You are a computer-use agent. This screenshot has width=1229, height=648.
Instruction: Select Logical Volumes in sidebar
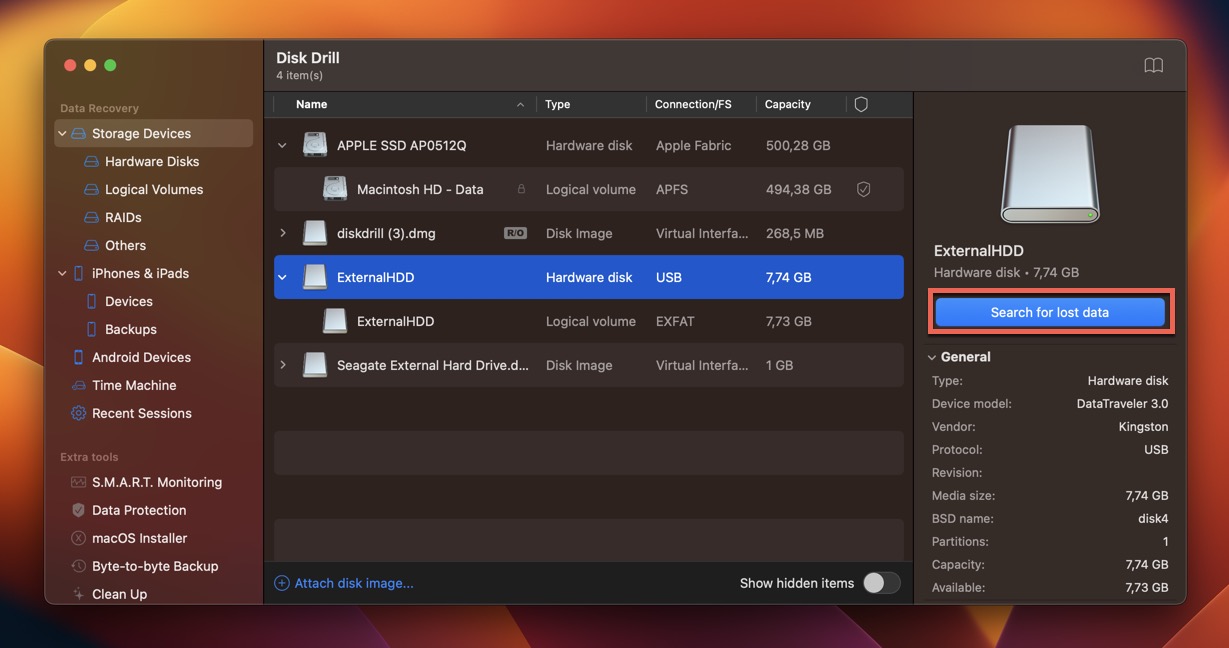[x=153, y=189]
